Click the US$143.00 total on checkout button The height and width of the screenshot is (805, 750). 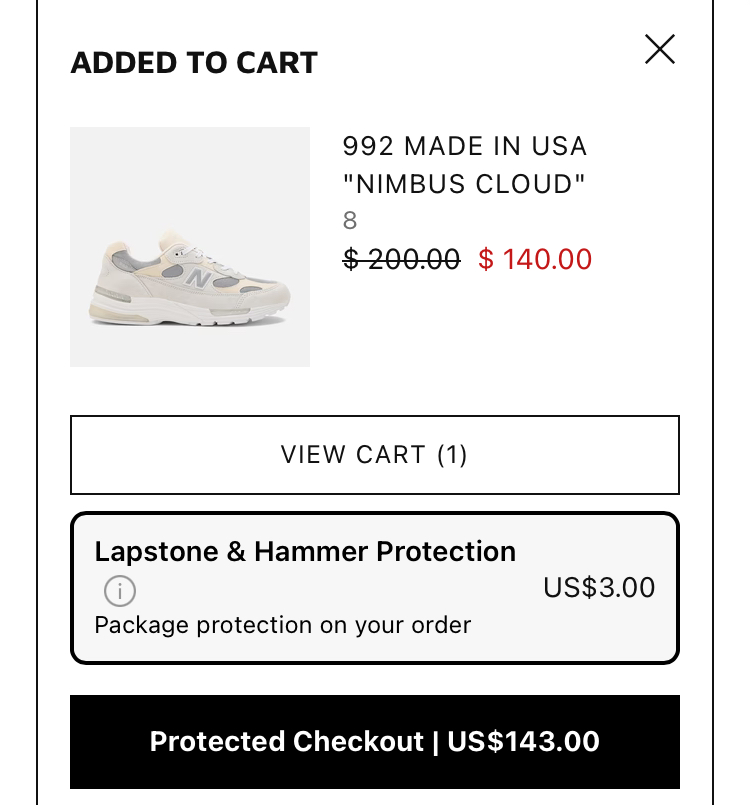point(523,742)
